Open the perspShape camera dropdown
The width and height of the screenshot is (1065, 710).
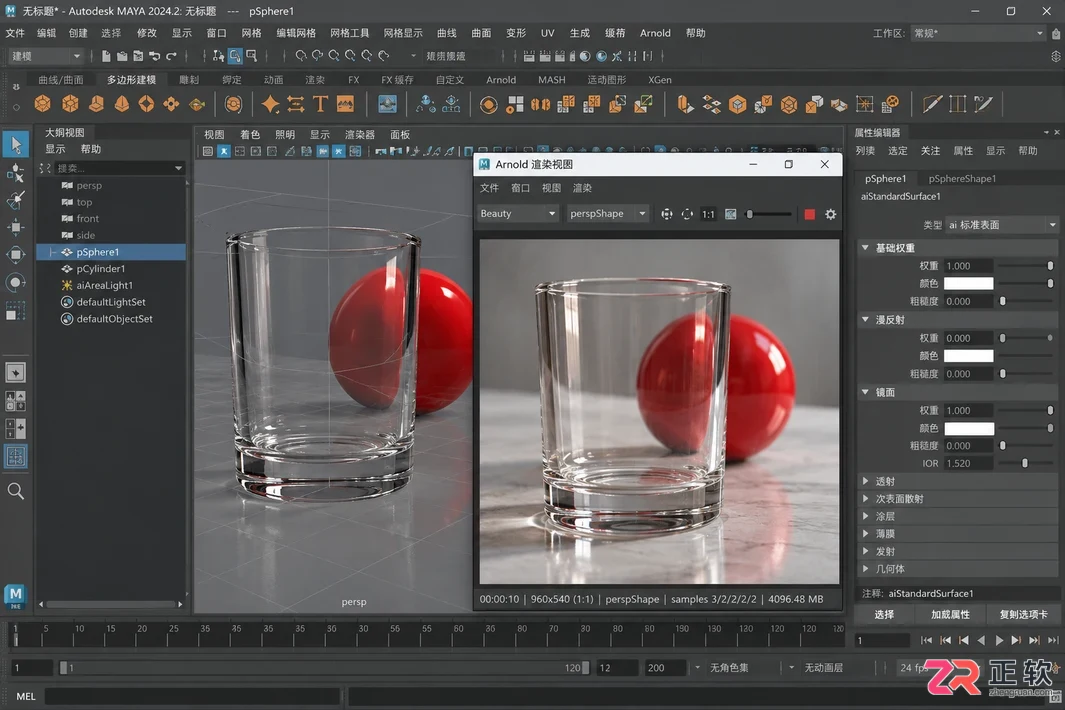point(607,214)
